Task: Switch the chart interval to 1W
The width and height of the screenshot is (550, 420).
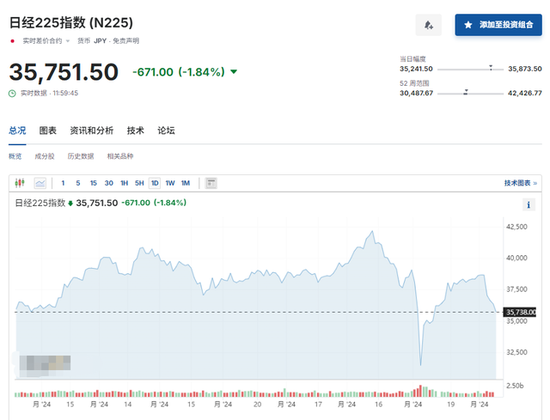Action: [x=170, y=183]
